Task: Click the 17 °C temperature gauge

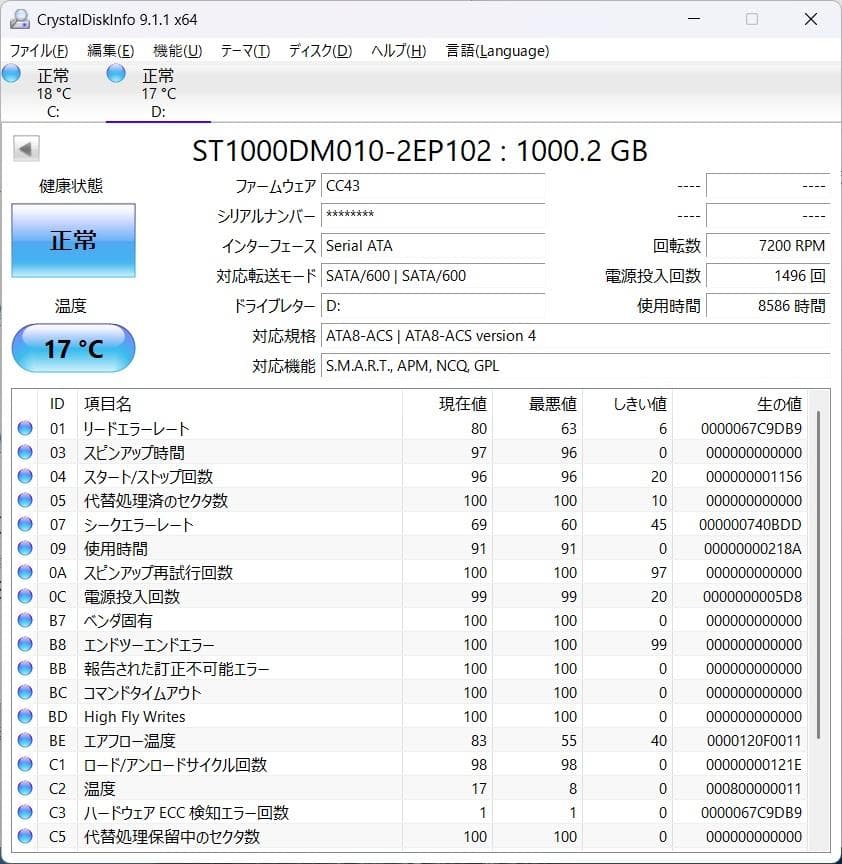Action: point(73,348)
